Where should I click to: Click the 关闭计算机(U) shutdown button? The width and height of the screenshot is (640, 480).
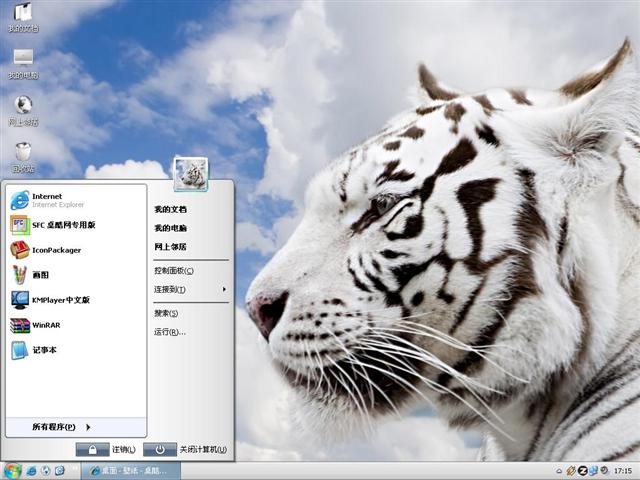coord(187,450)
